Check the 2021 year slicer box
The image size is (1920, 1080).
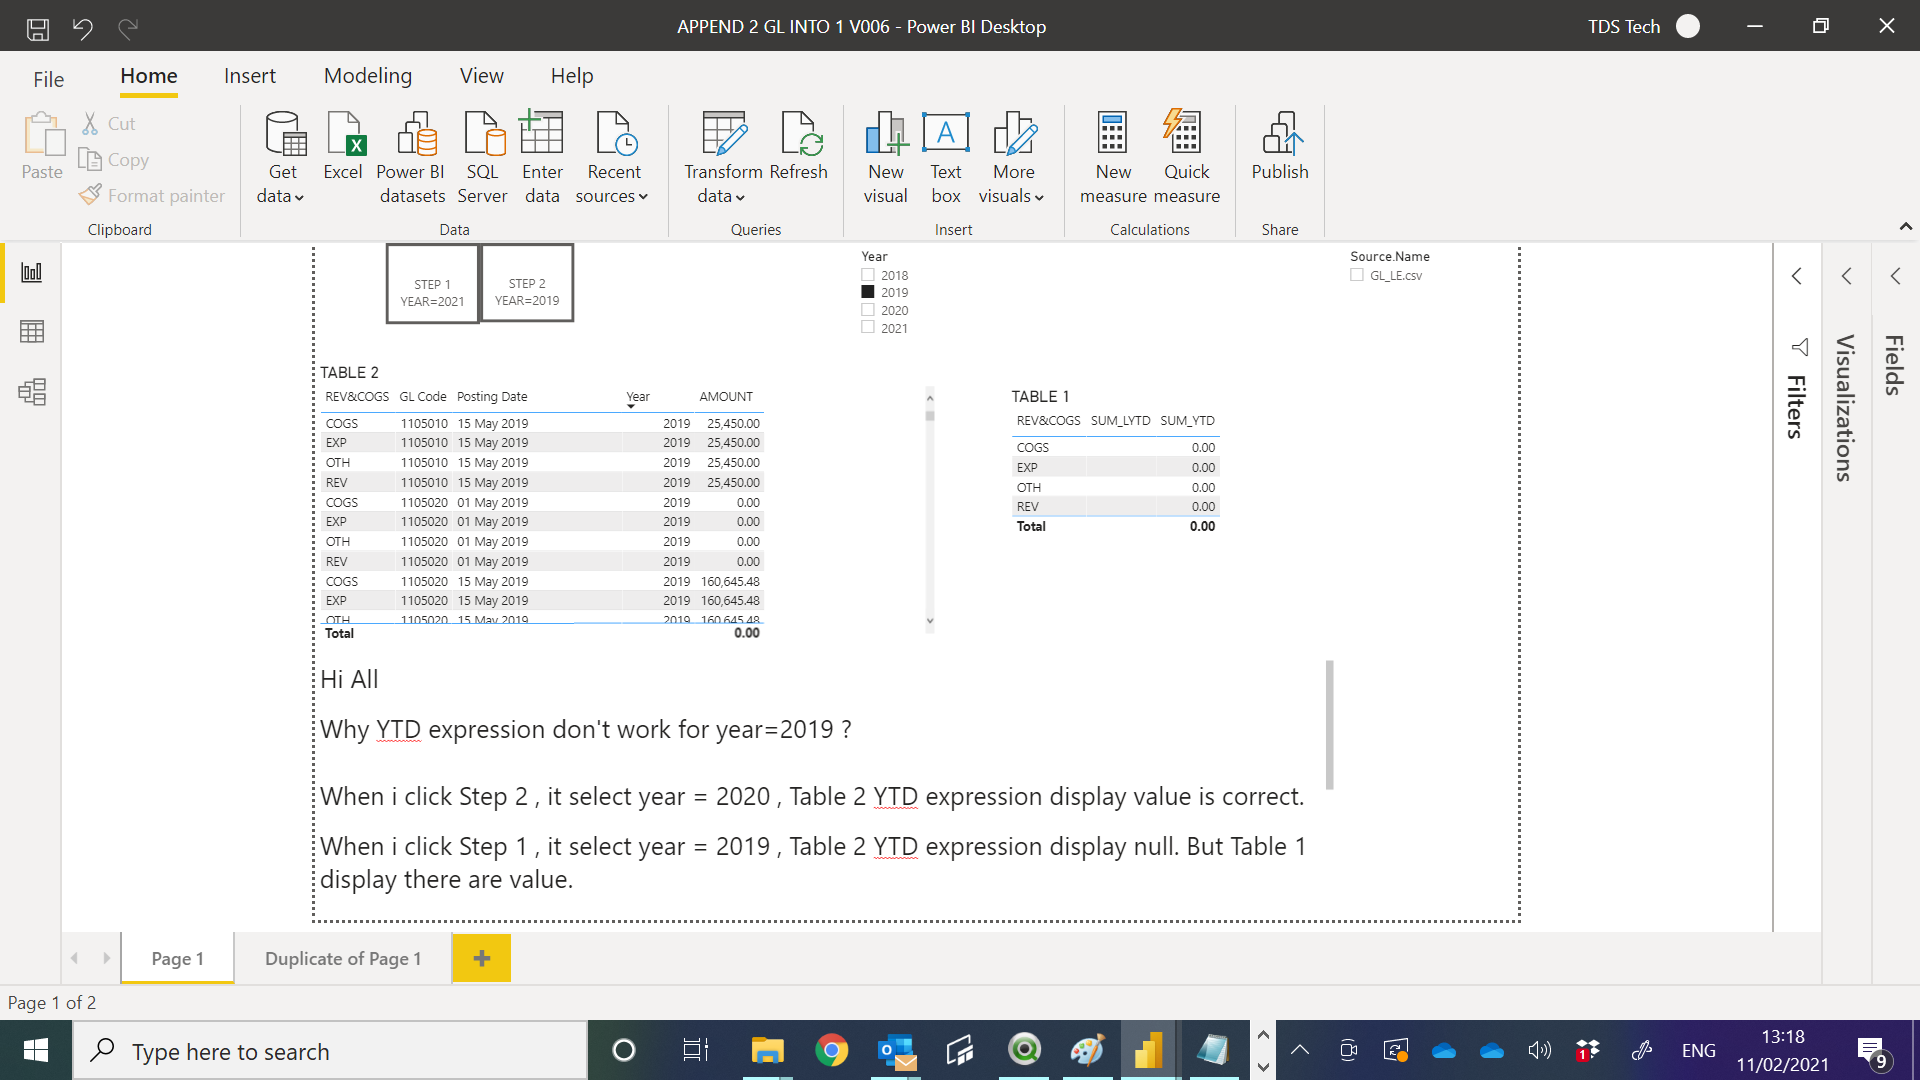point(868,328)
